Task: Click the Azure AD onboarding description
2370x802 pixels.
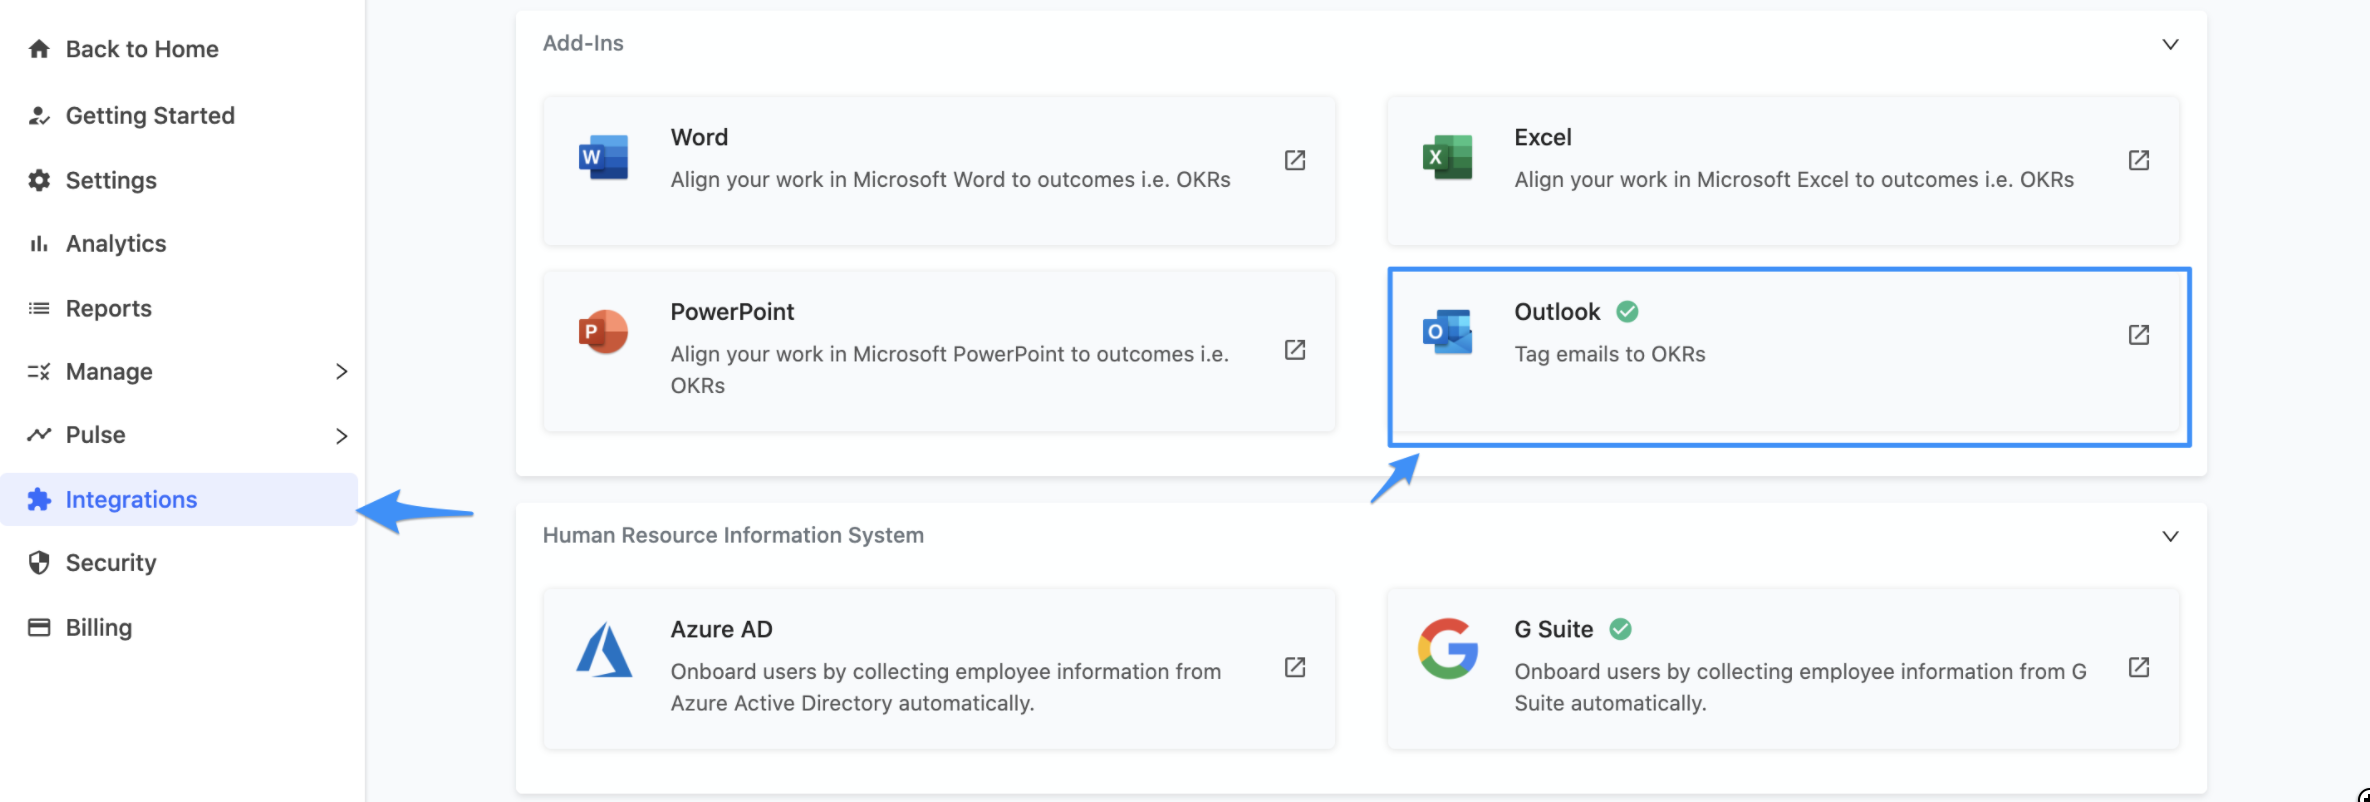Action: (946, 687)
